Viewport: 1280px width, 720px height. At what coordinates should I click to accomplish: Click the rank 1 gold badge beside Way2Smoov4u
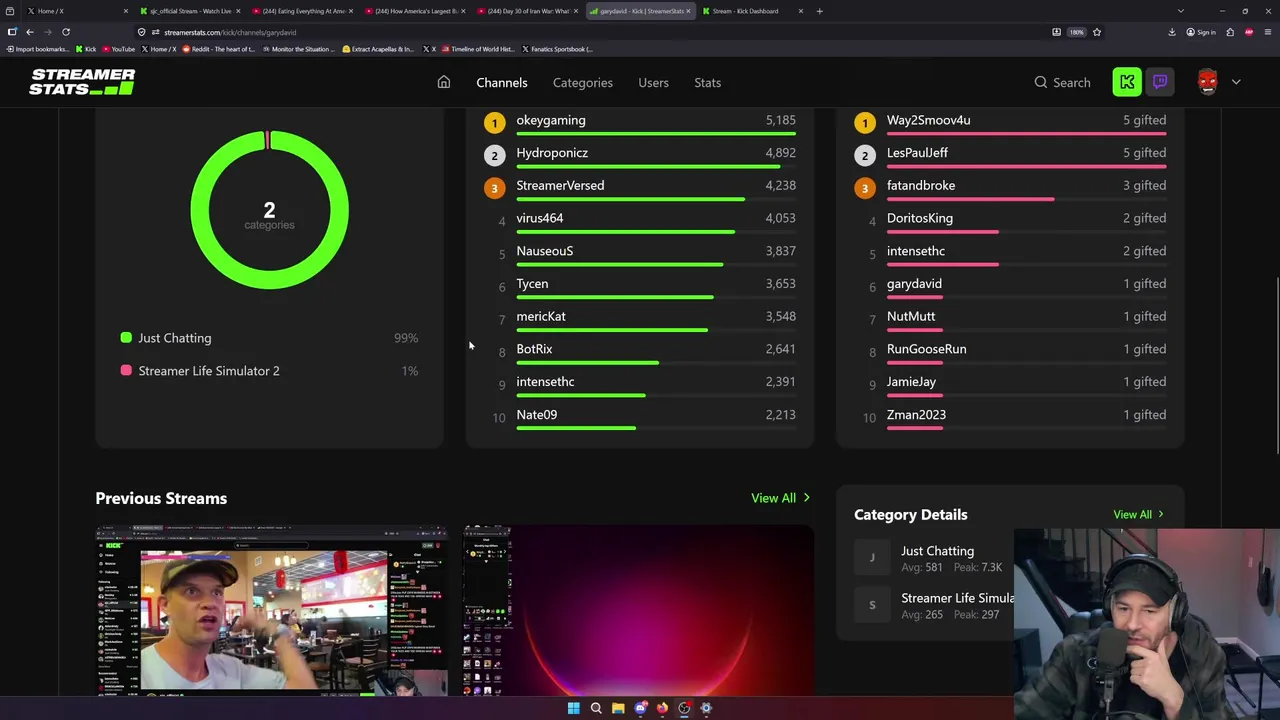click(x=865, y=123)
